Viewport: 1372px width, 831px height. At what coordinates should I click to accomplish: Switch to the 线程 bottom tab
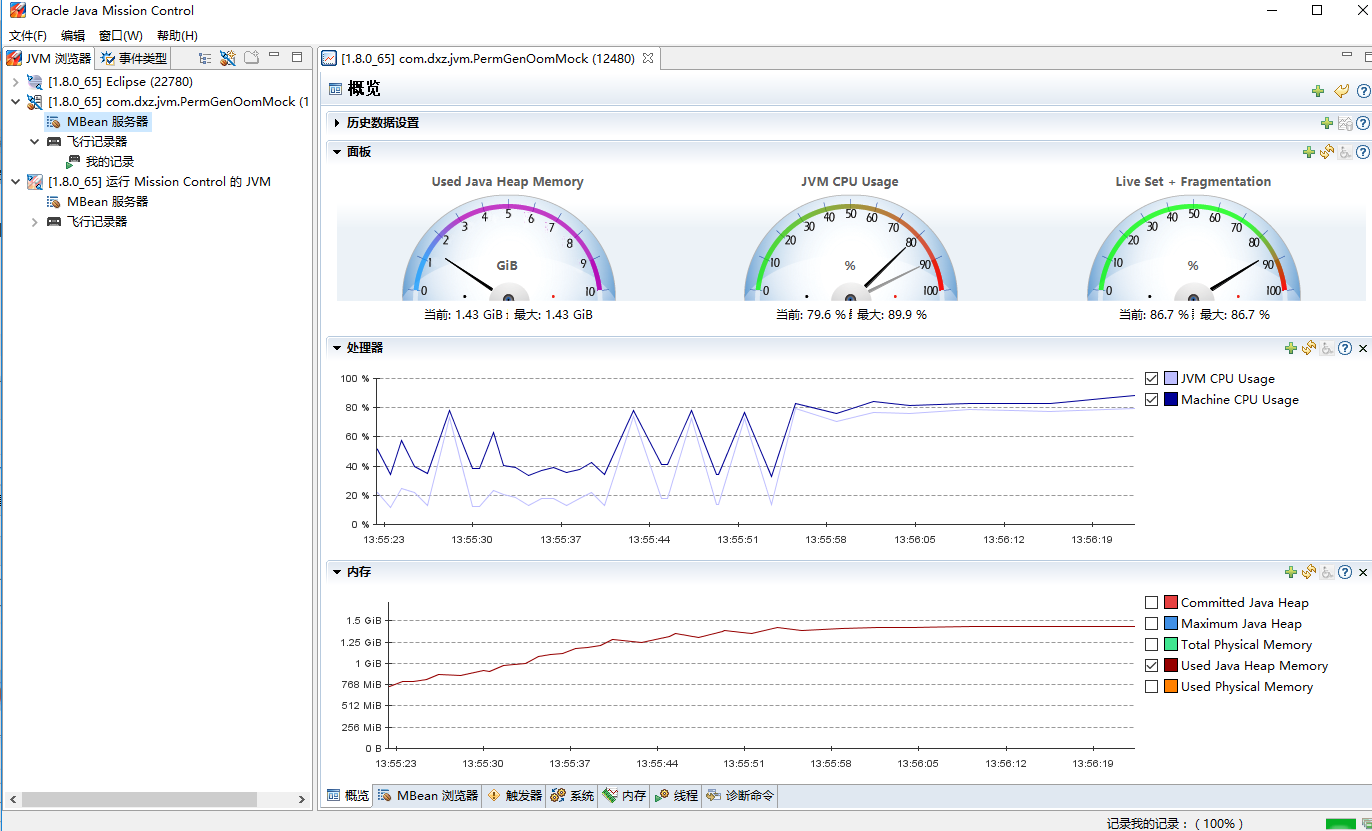(x=676, y=796)
